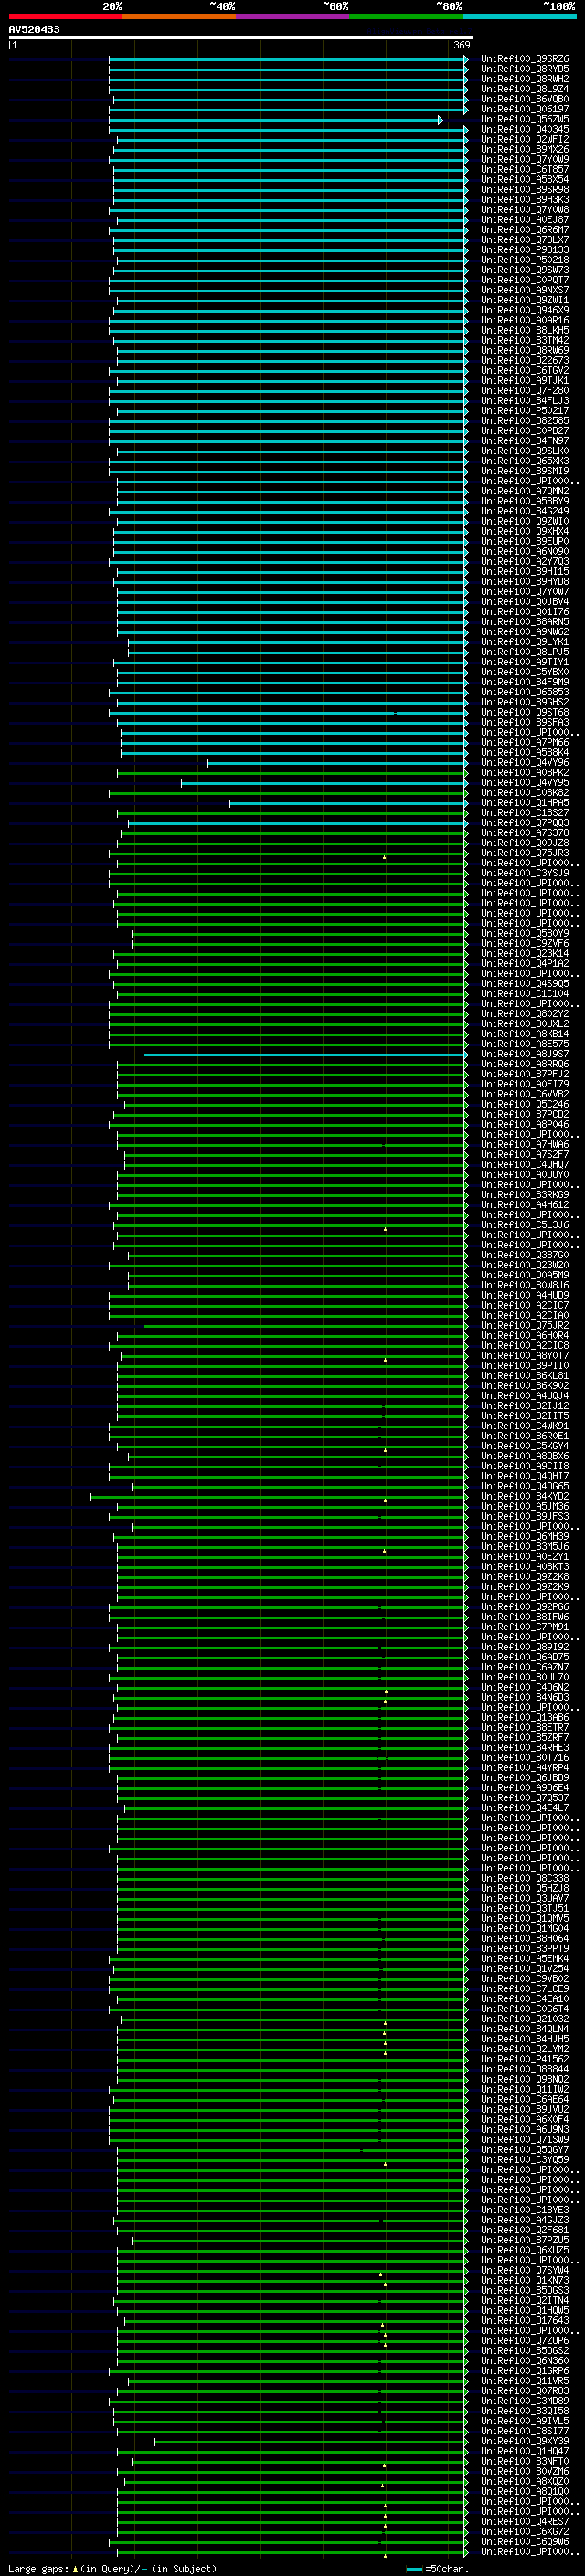The width and height of the screenshot is (585, 2576).
Task: Select the label UniRef100_Q6N360
Action: [x=525, y=2361]
